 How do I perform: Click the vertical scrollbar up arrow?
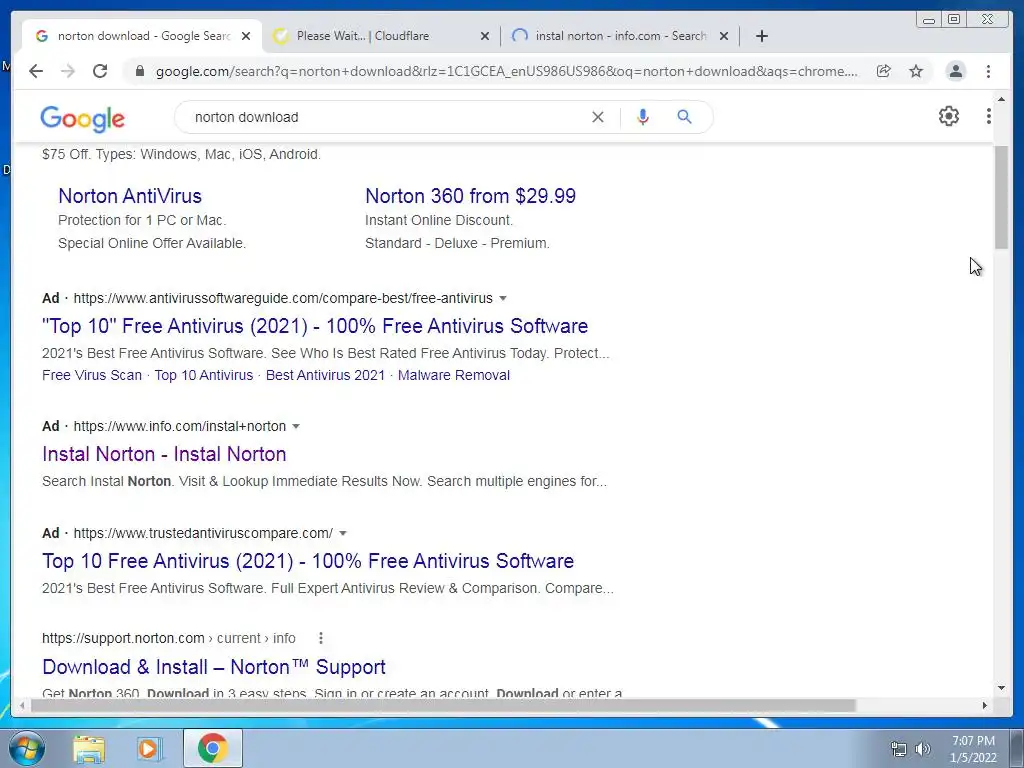(1002, 99)
